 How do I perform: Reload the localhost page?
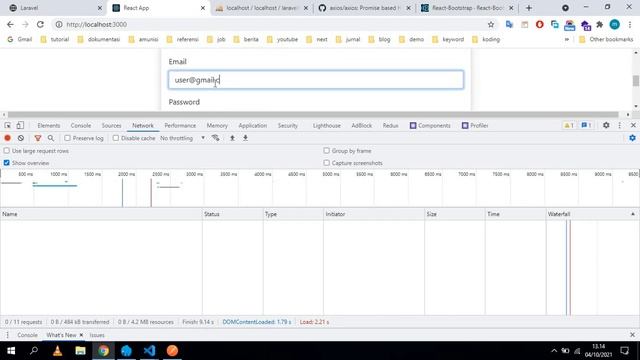tap(40, 24)
